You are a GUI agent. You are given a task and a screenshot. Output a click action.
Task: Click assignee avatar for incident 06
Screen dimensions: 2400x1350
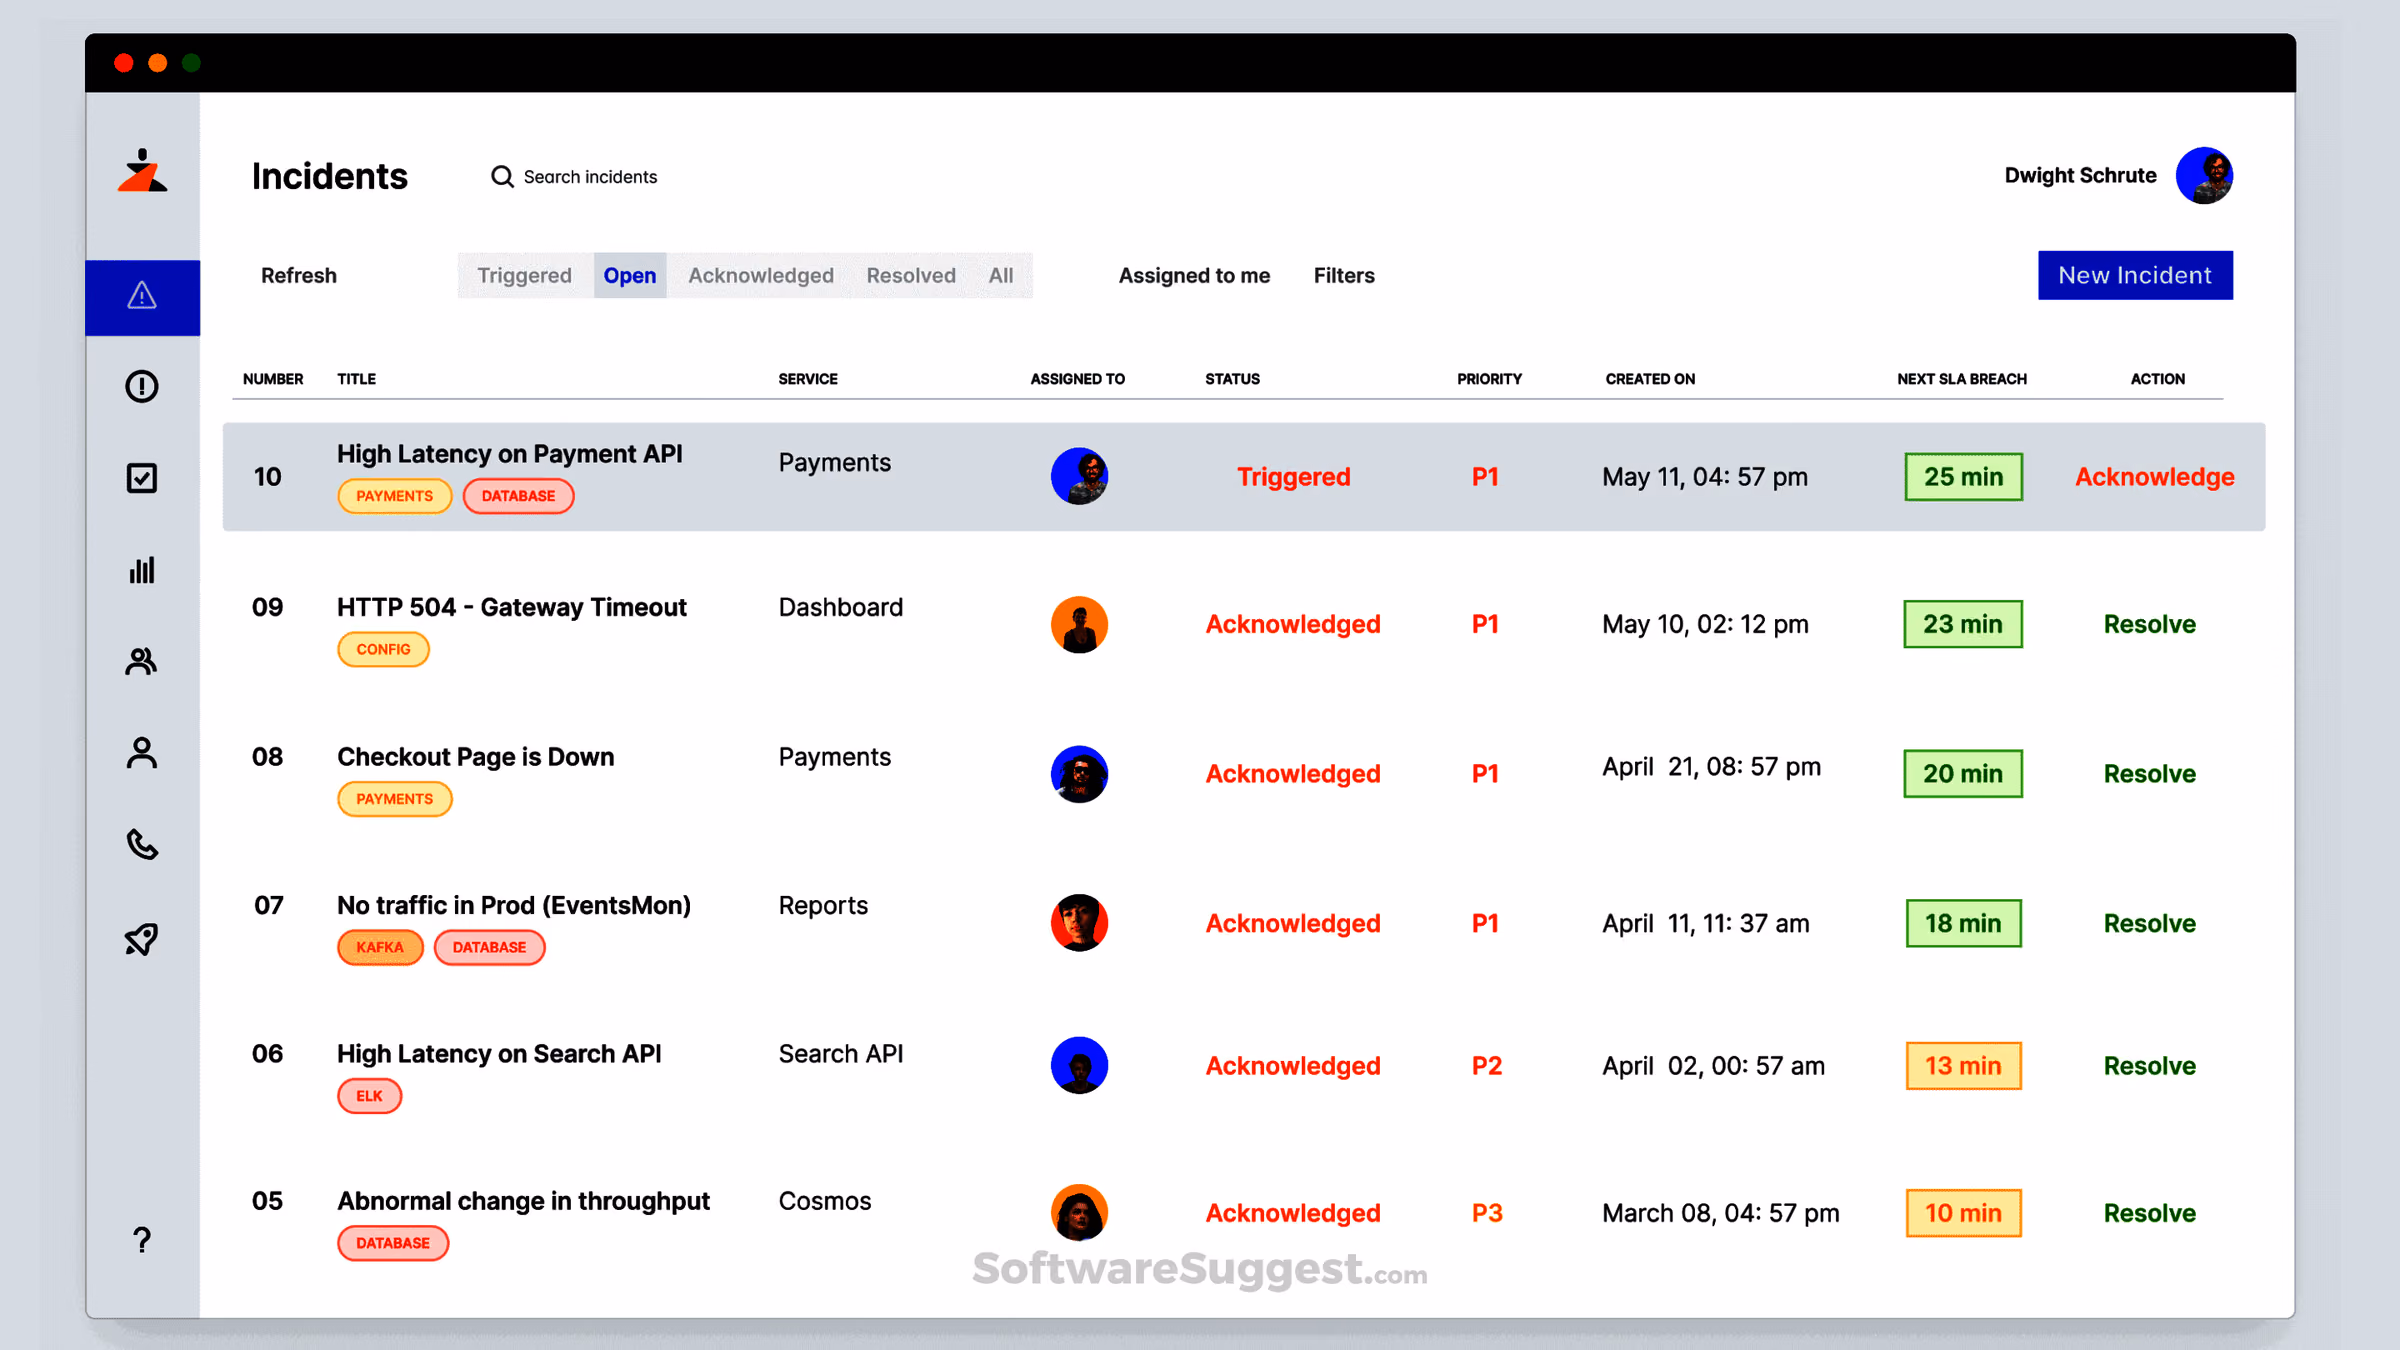pyautogui.click(x=1079, y=1065)
